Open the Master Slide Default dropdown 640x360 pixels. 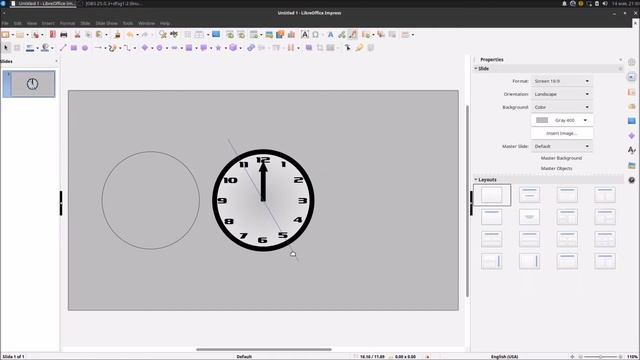point(562,146)
